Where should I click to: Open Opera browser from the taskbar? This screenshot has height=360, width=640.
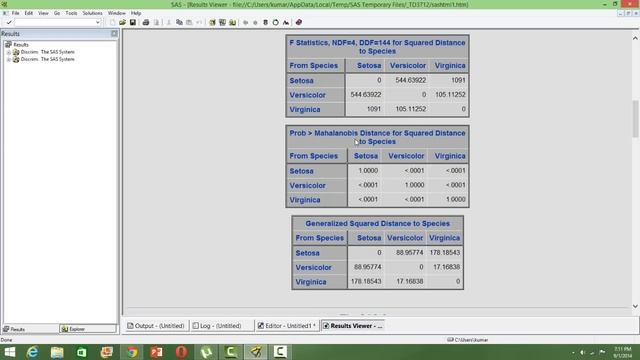(182, 352)
